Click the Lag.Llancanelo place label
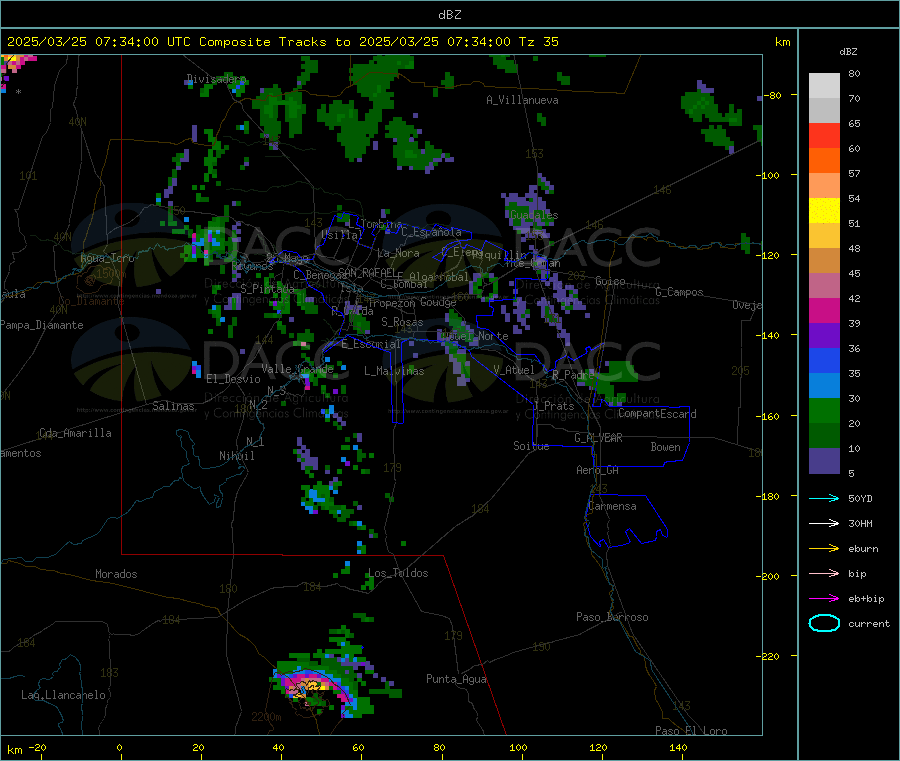The image size is (900, 761). (63, 695)
